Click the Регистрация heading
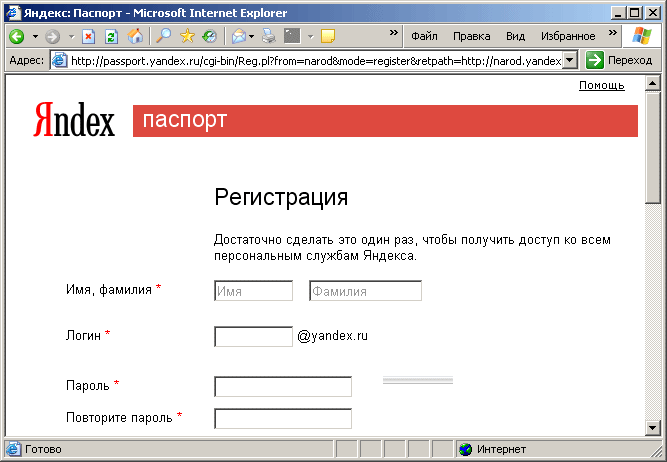The height and width of the screenshot is (462, 667). click(281, 197)
